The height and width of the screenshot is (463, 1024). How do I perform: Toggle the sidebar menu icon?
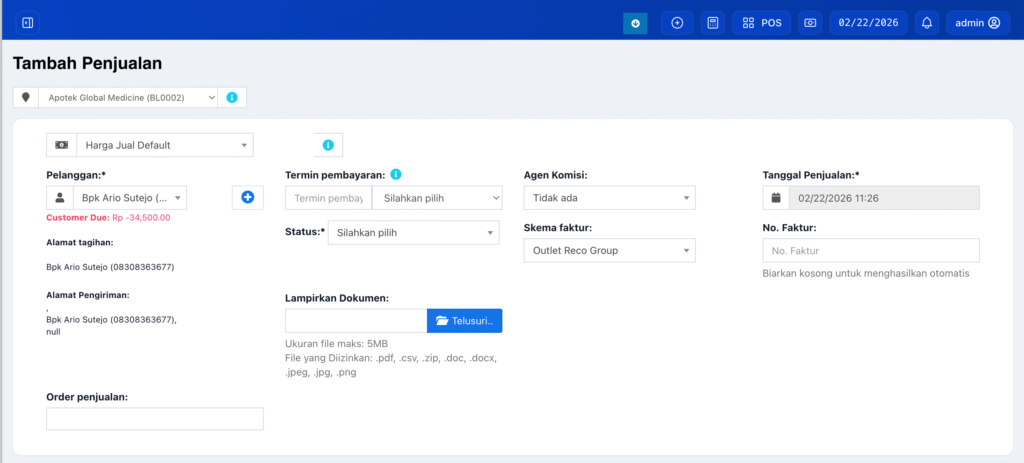(27, 22)
